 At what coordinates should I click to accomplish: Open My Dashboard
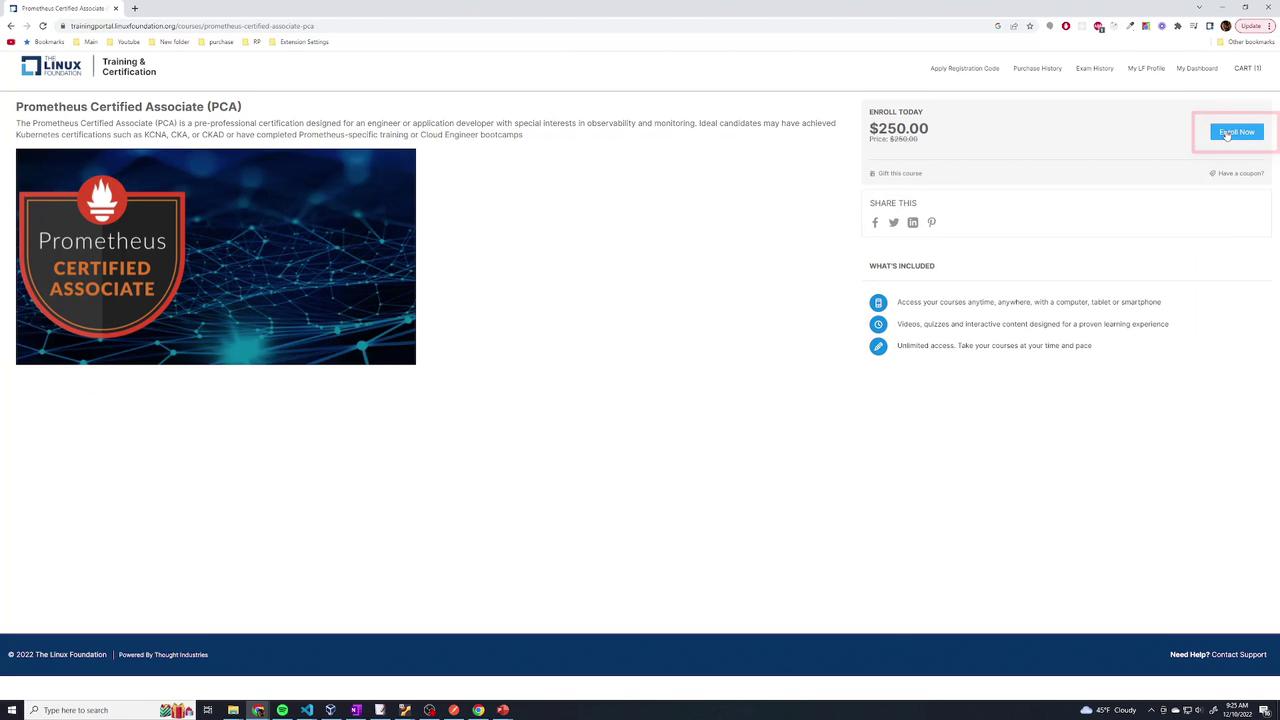[x=1197, y=68]
